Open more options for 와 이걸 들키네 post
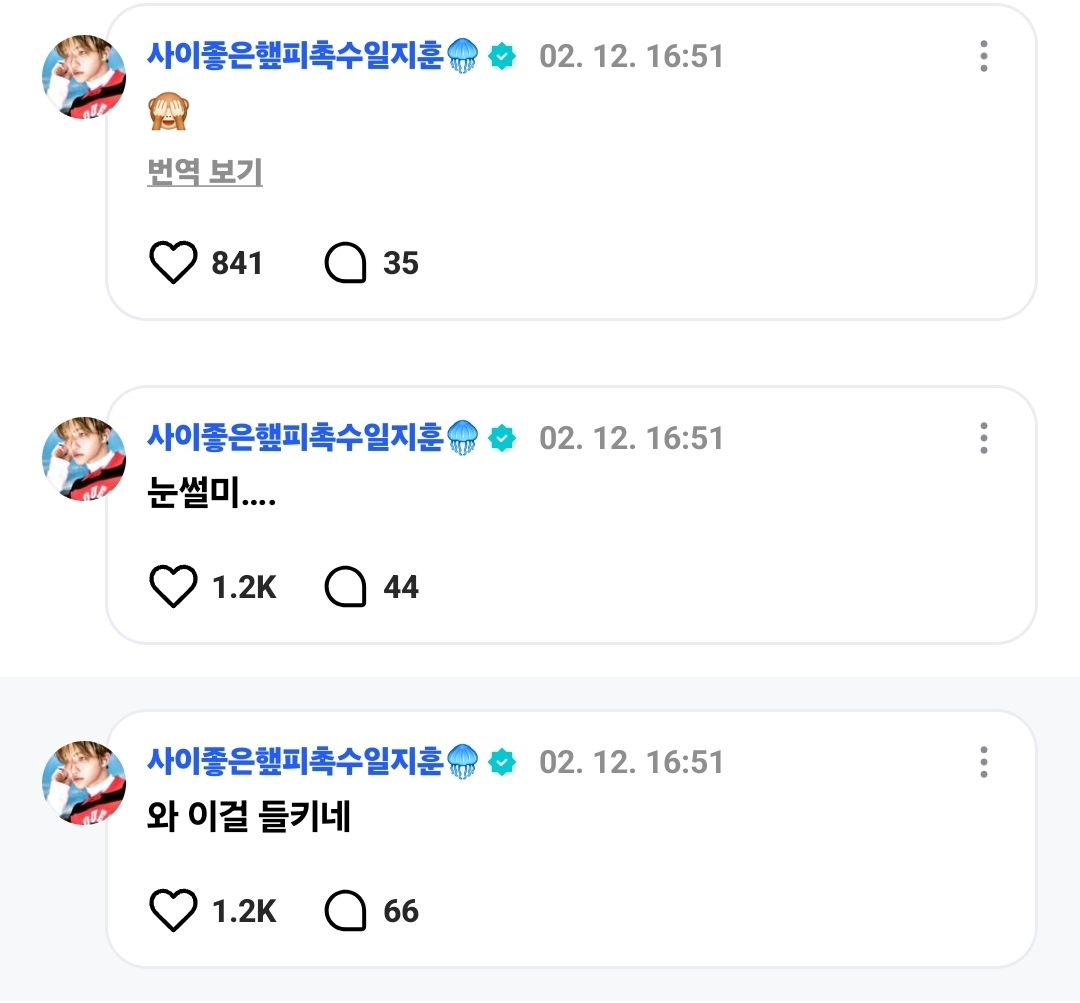This screenshot has height=1003, width=1080. [x=984, y=762]
